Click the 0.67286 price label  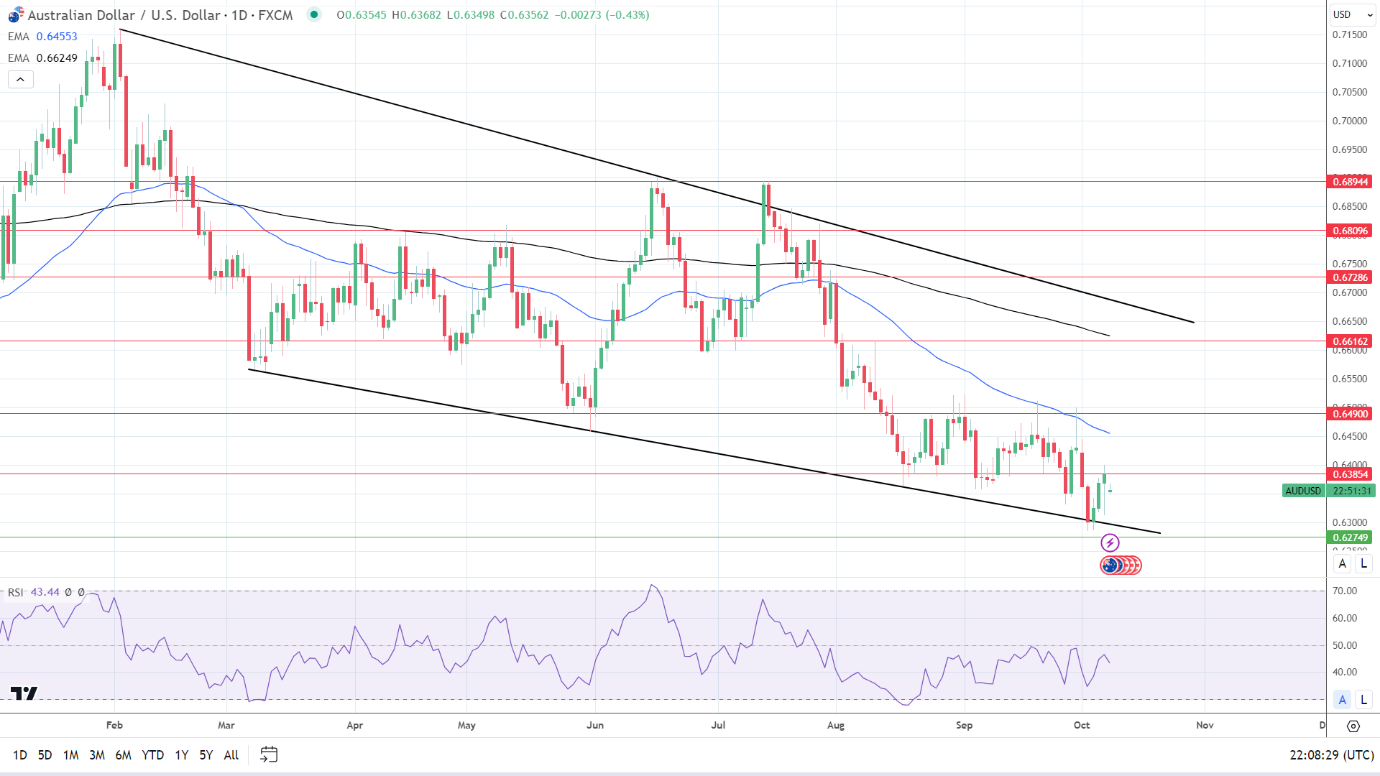[1350, 277]
